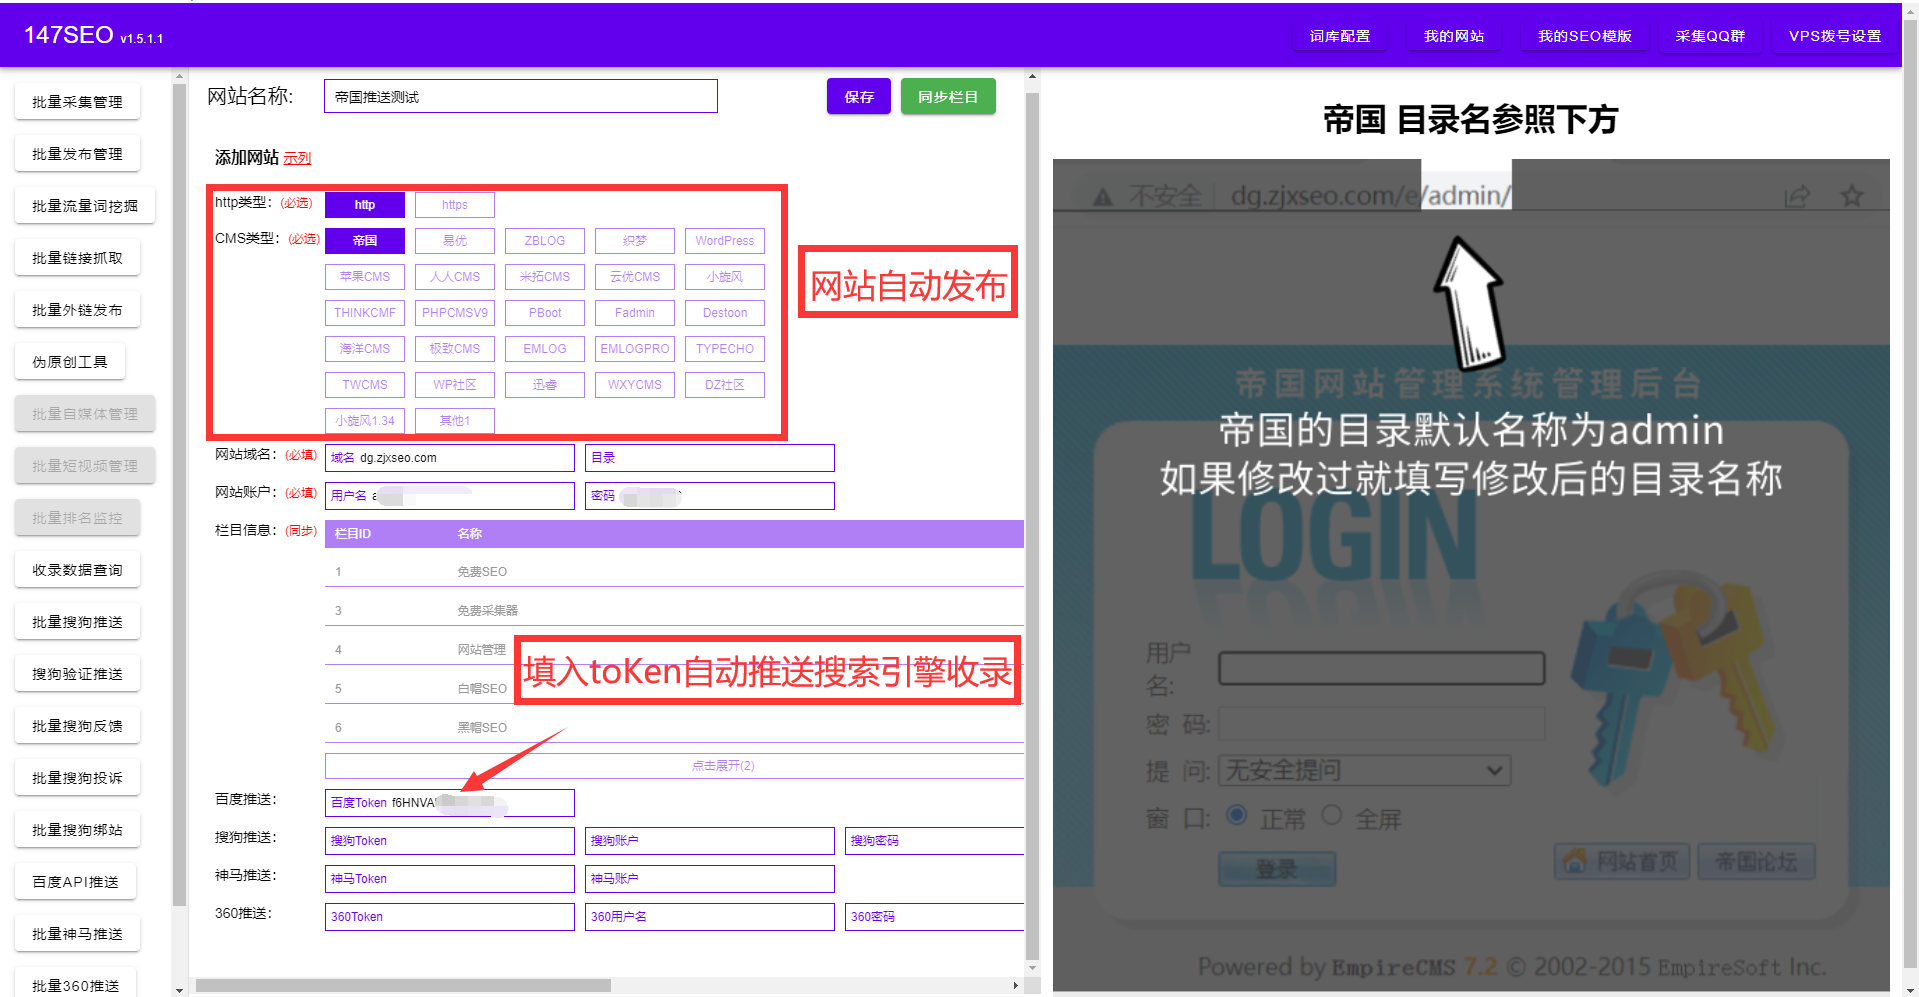
Task: Choose PHPCMSV9 CMS type
Action: 455,313
